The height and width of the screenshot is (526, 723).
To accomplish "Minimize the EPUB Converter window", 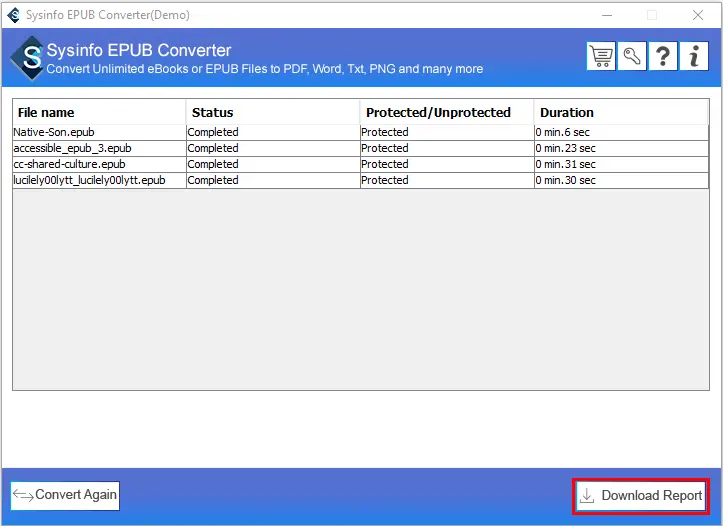I will click(x=606, y=15).
